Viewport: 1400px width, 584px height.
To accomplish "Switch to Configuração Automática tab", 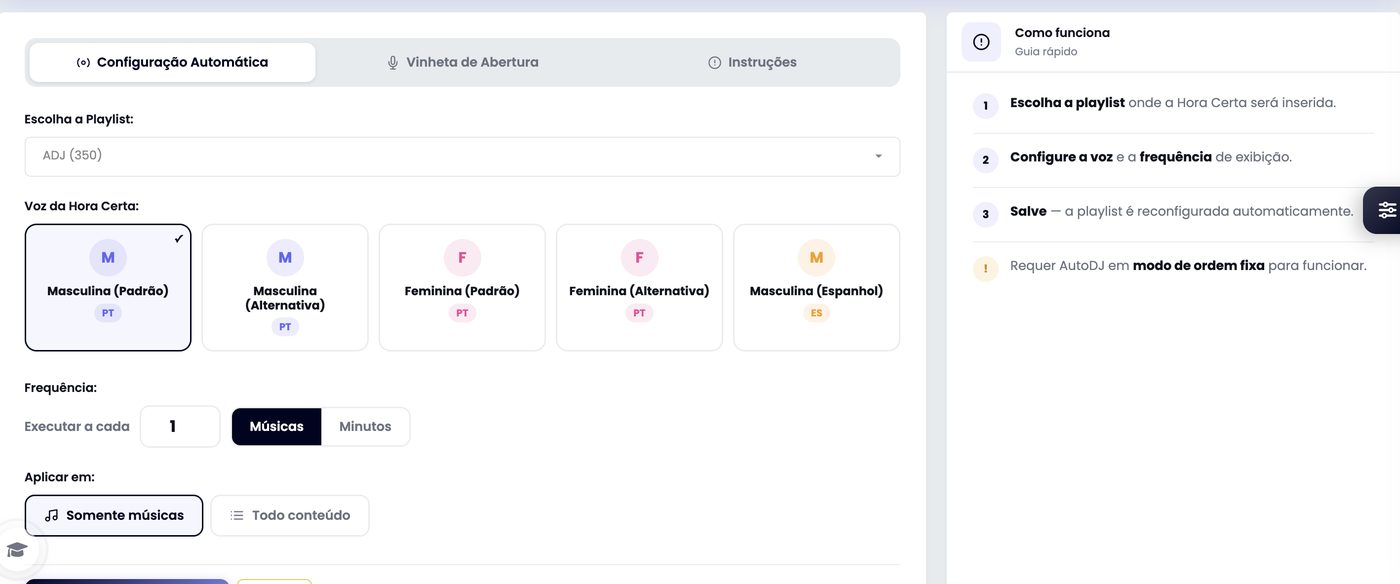I will (x=172, y=62).
